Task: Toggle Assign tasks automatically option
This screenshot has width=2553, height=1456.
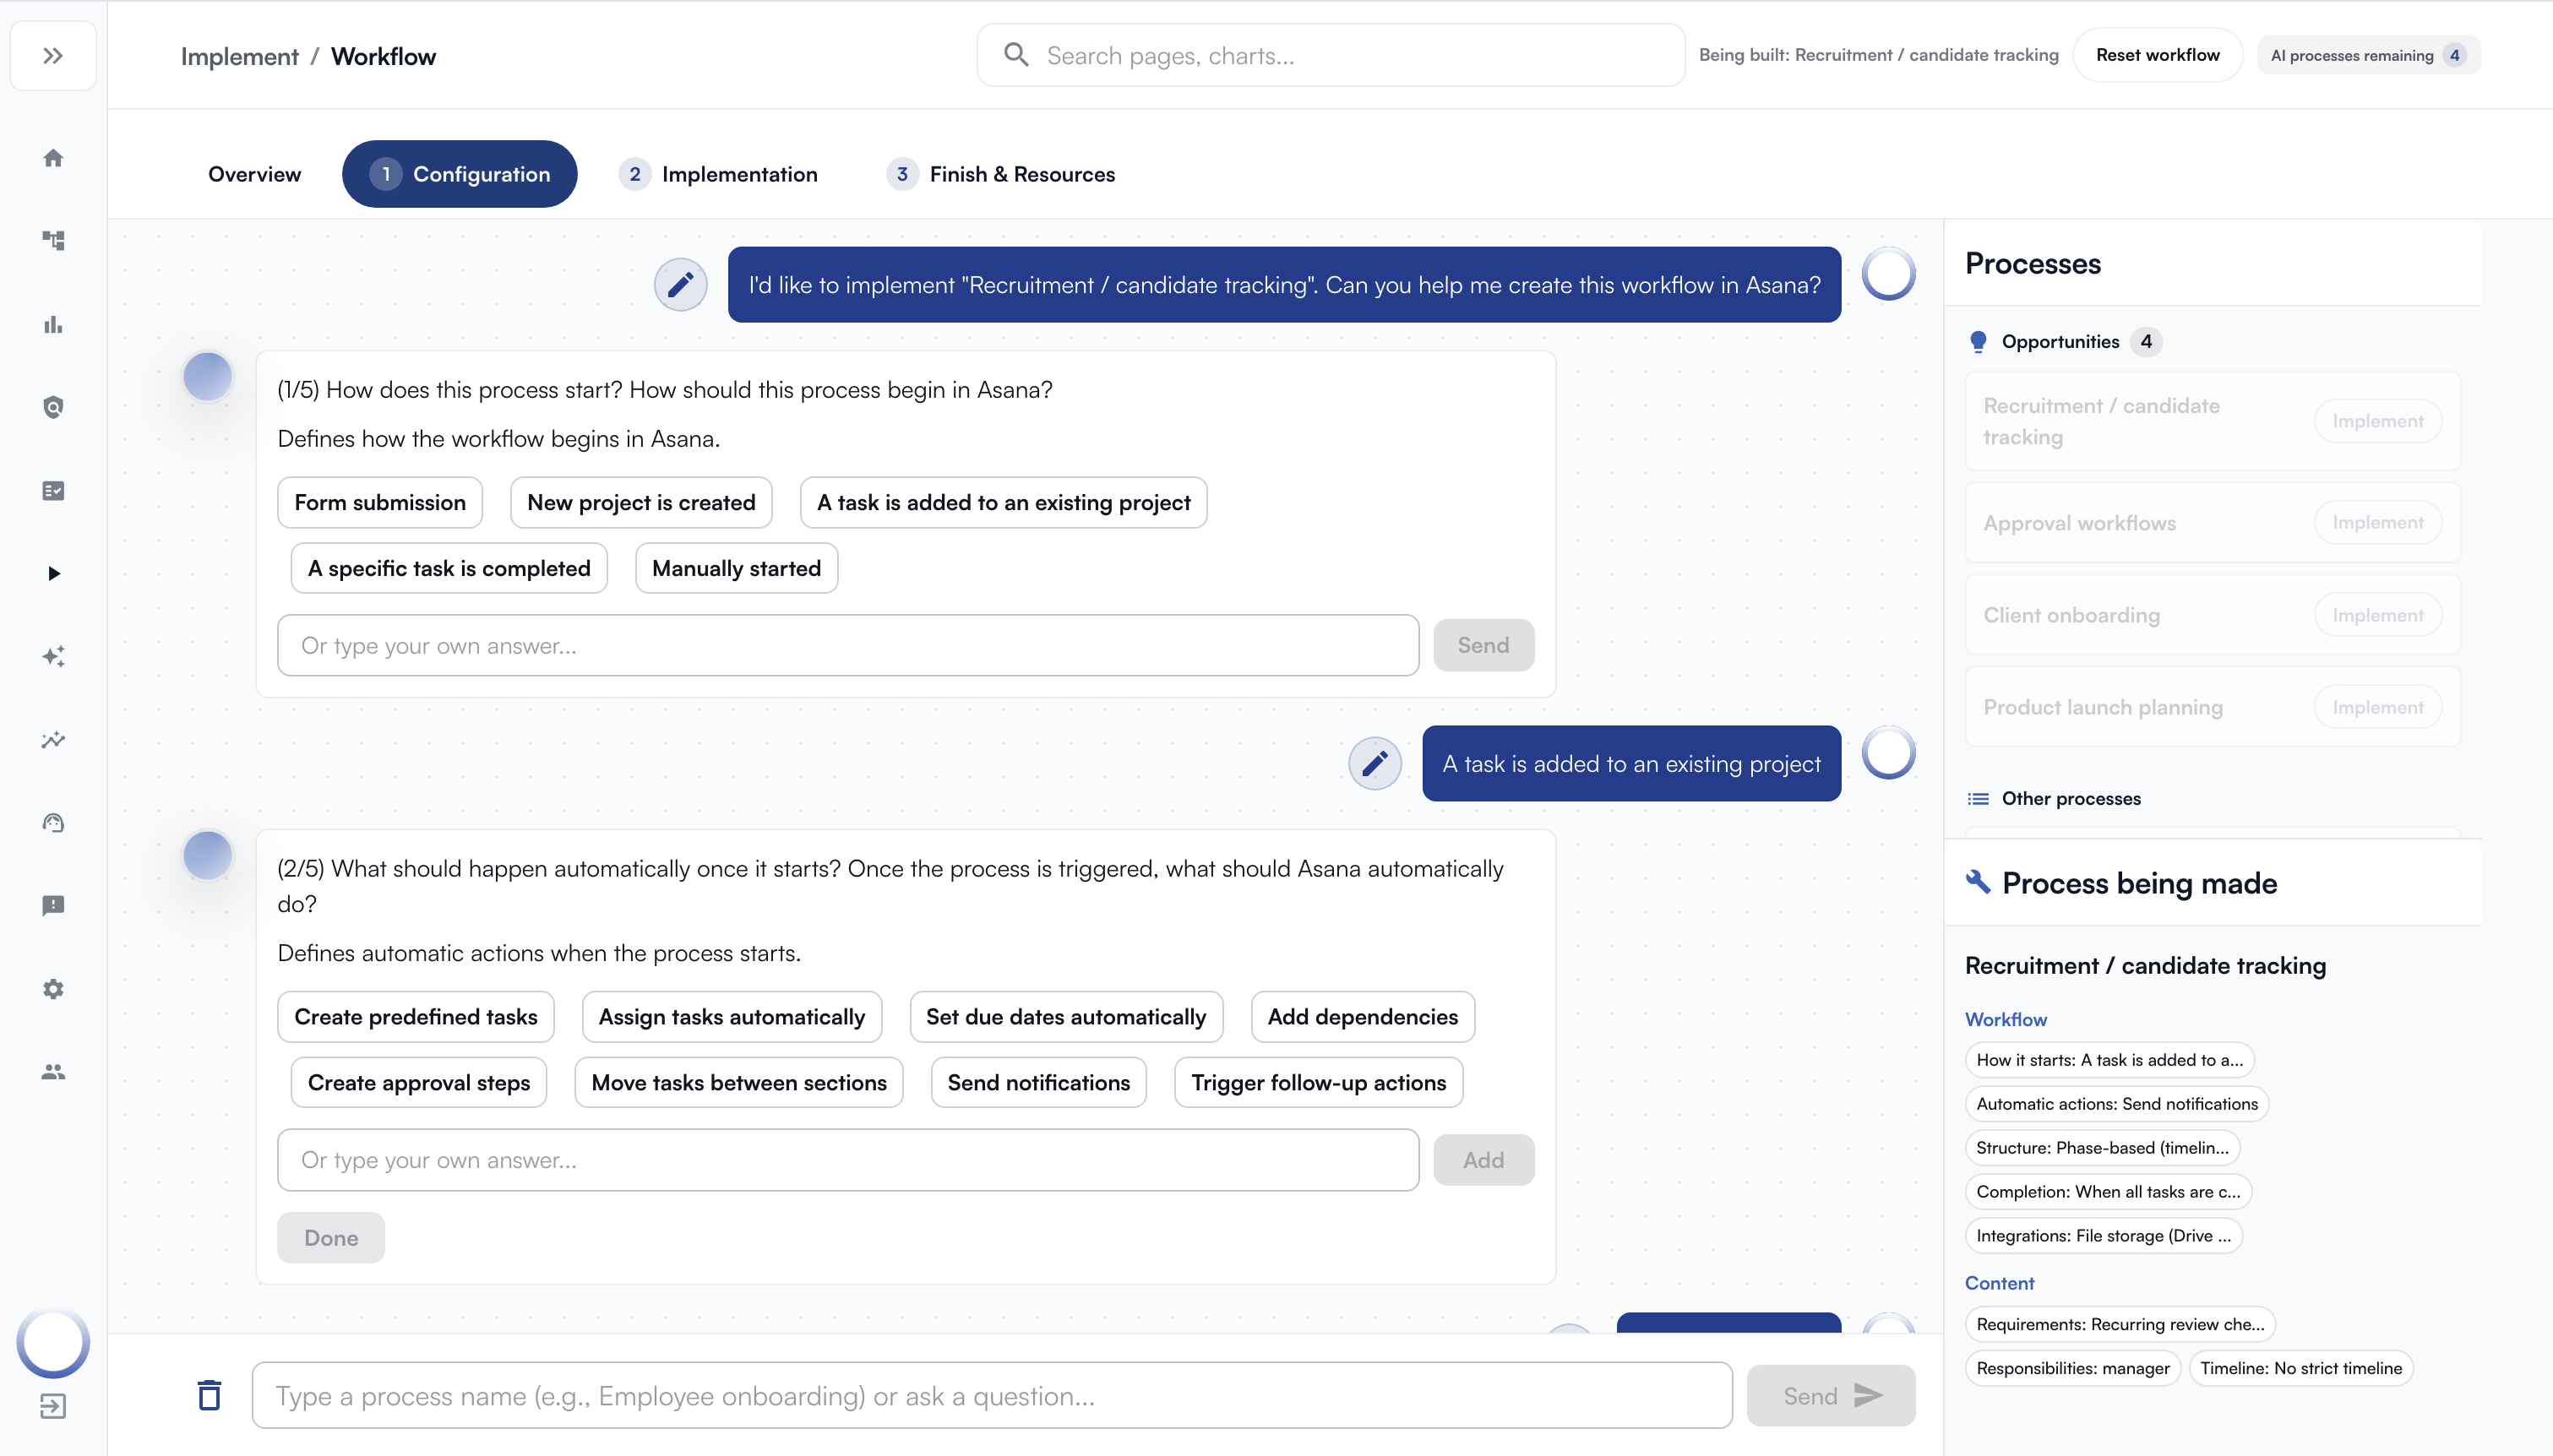Action: 731,1017
